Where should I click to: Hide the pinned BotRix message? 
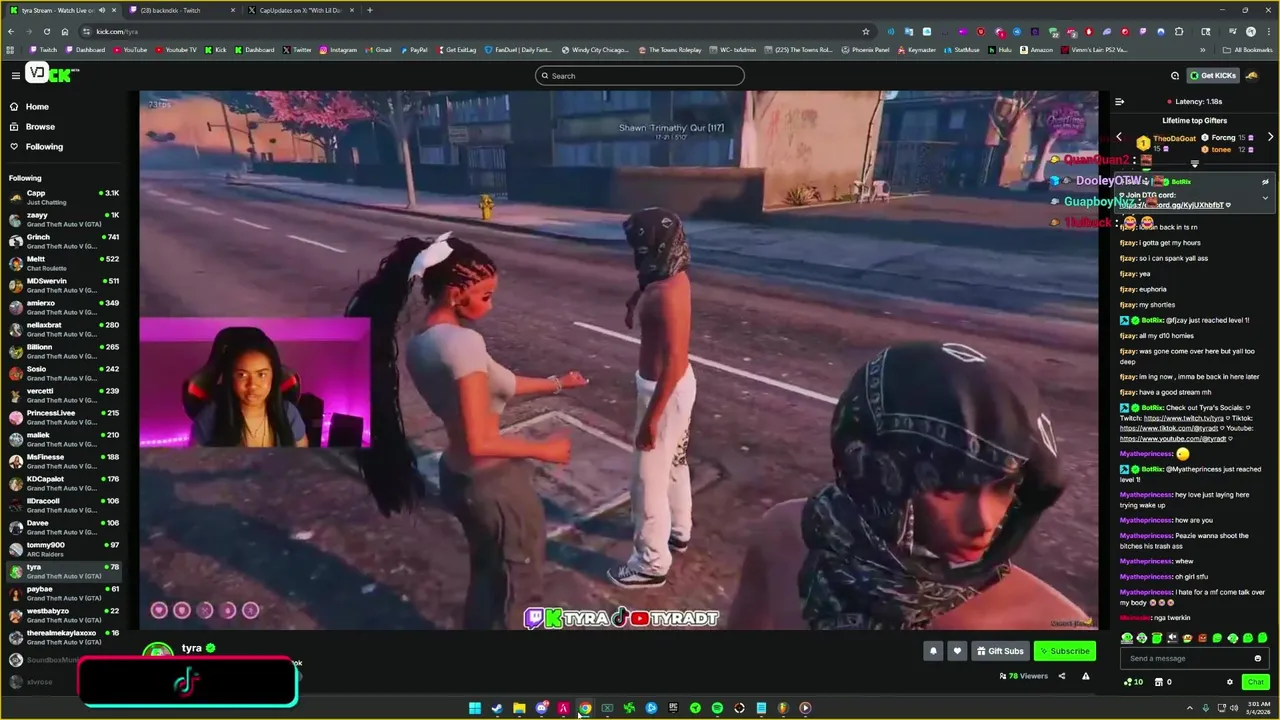click(1265, 182)
